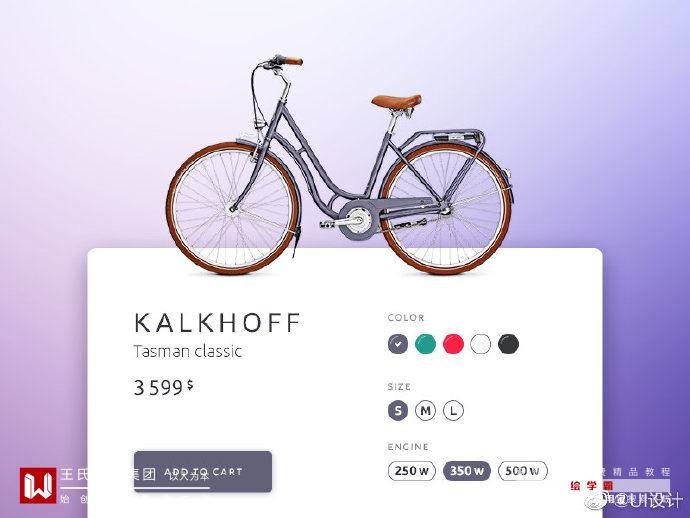Select size S option
Viewport: 690px width, 518px height.
point(398,411)
